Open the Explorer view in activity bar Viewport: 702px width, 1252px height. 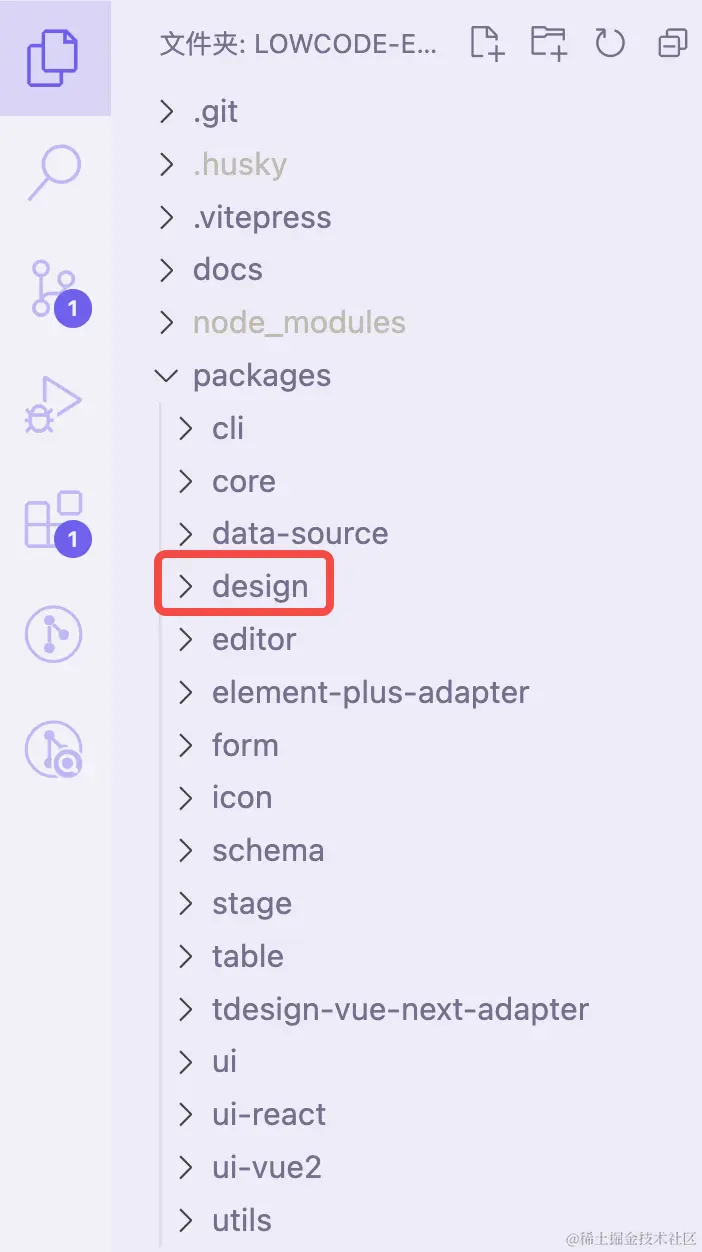point(54,58)
